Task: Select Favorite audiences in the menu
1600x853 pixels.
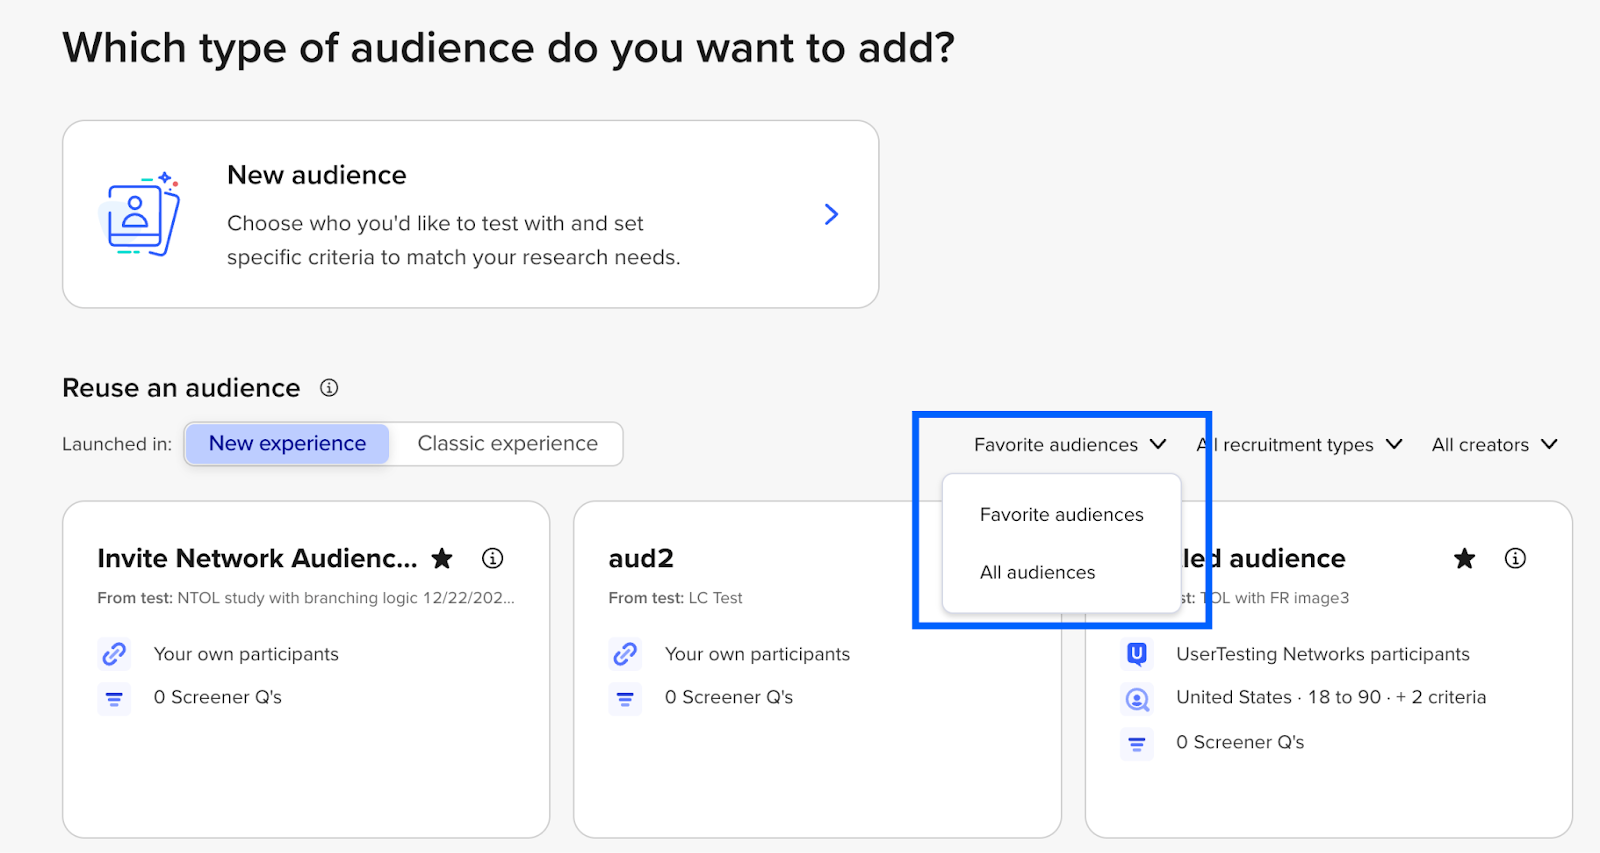Action: point(1061,515)
